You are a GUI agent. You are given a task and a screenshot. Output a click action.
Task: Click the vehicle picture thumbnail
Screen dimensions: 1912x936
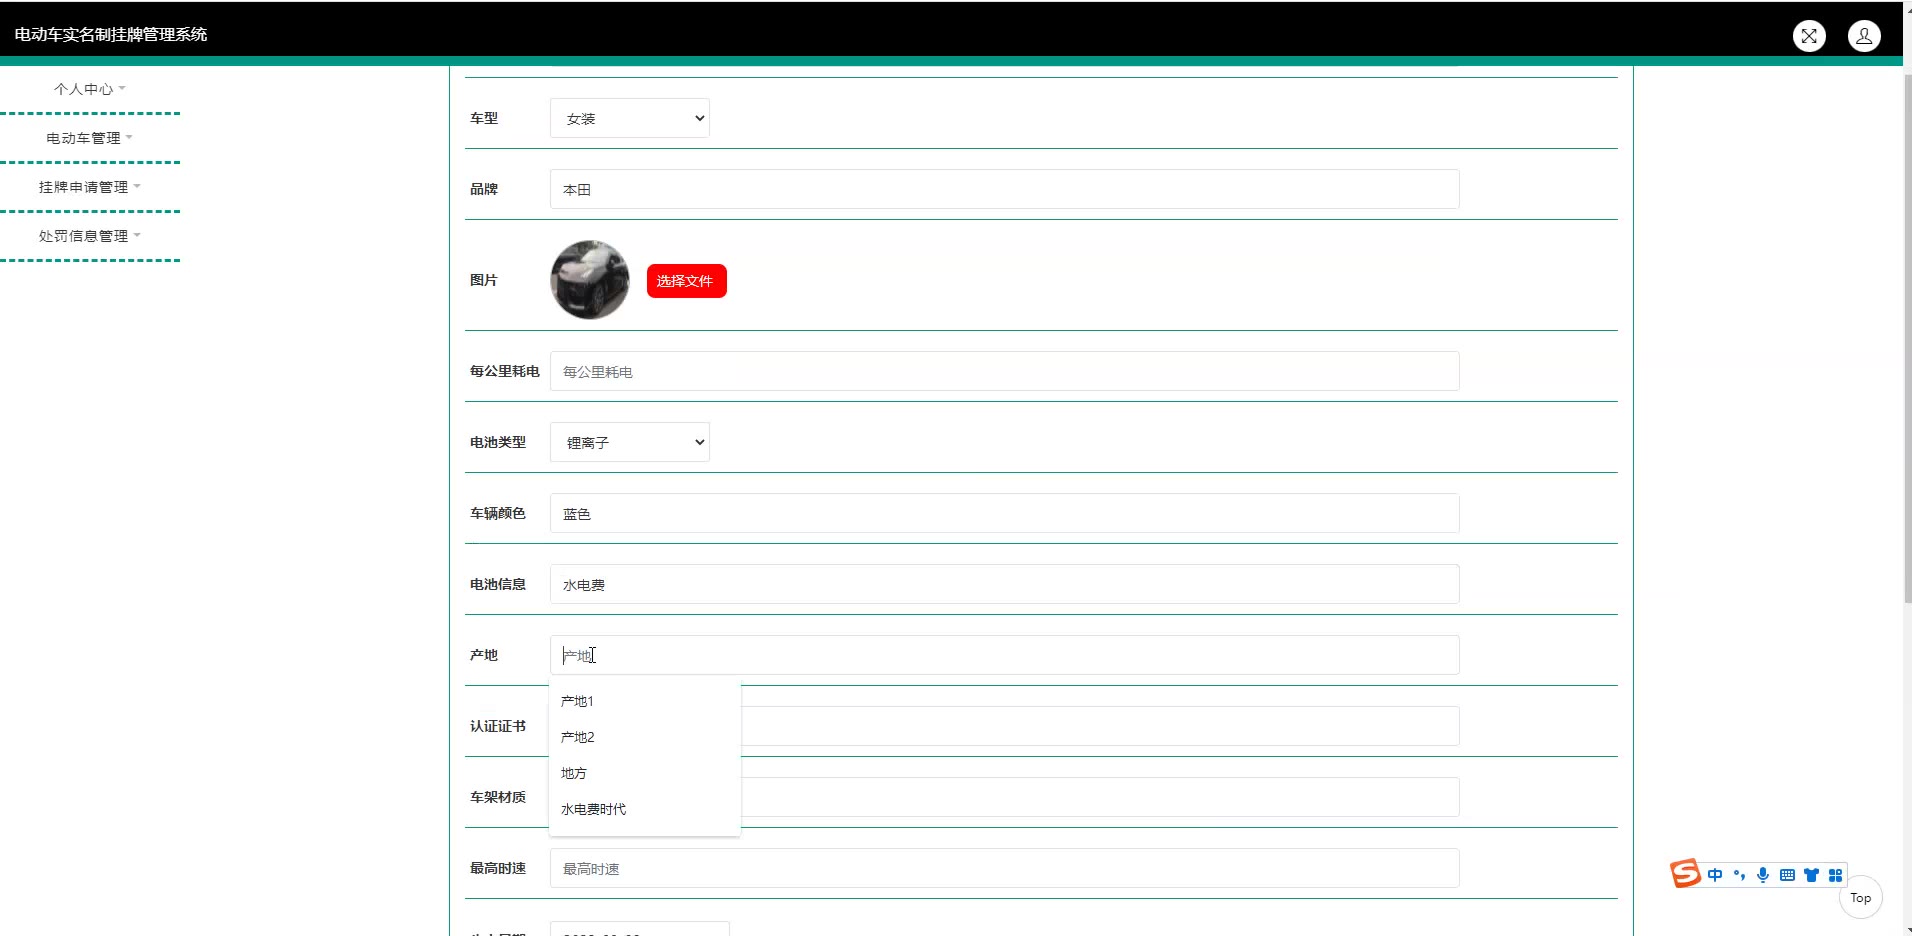point(590,280)
